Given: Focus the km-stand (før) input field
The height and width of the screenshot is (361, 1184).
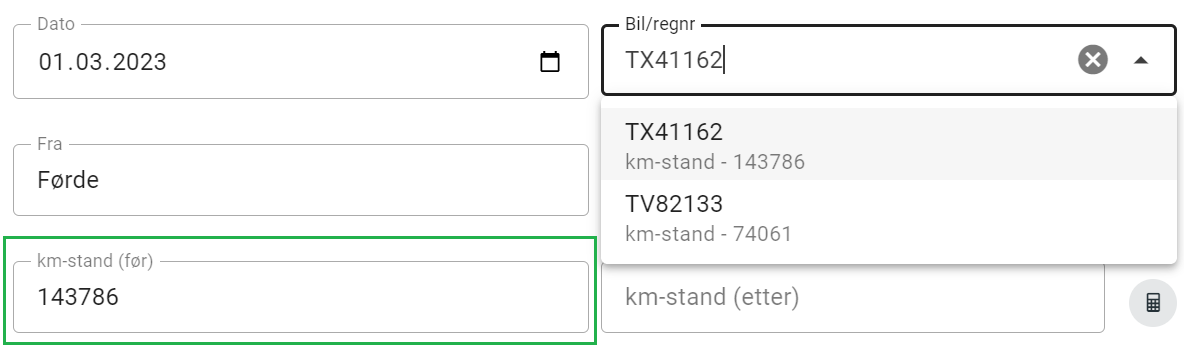Looking at the screenshot, I should 301,297.
